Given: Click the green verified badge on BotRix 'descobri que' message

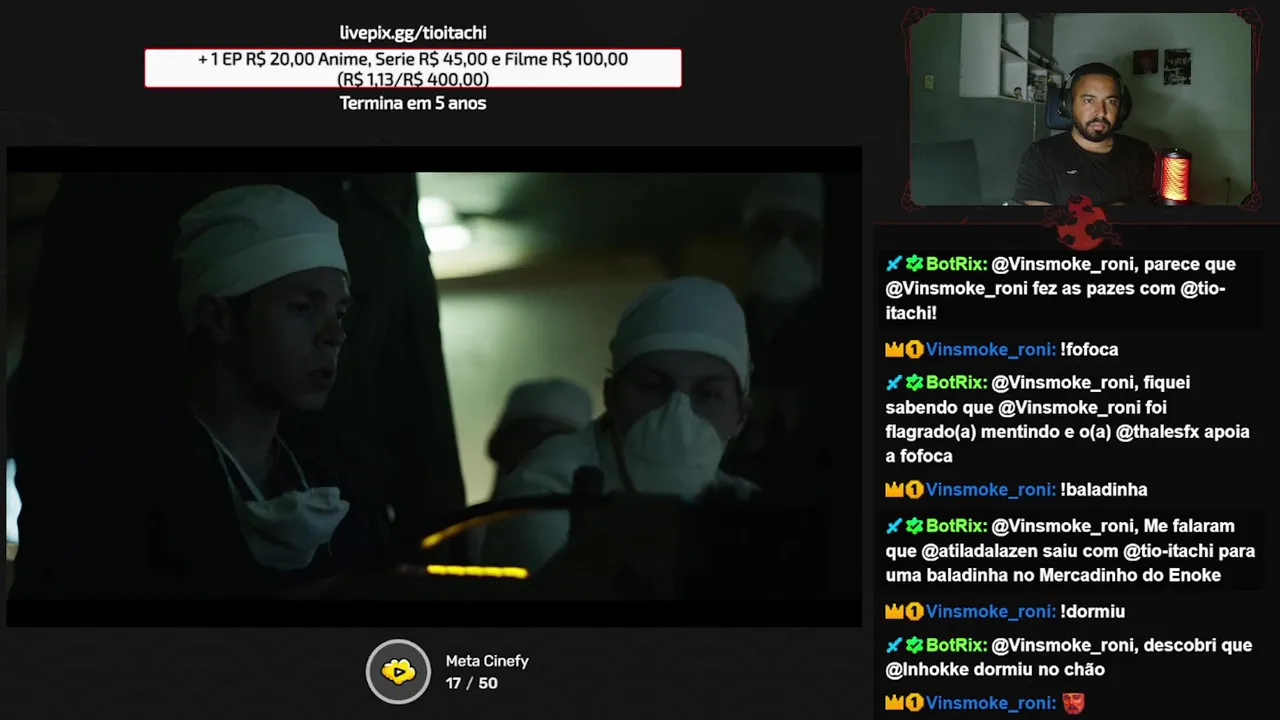Looking at the screenshot, I should click(914, 646).
